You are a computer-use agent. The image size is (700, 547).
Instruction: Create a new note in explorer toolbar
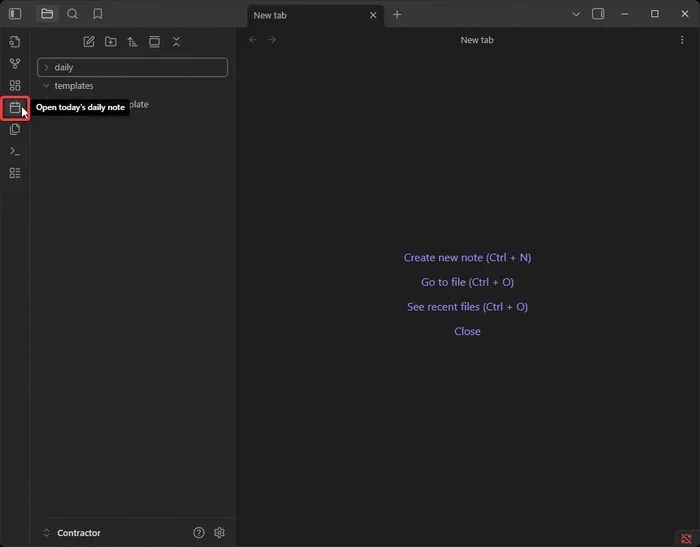pyautogui.click(x=89, y=42)
